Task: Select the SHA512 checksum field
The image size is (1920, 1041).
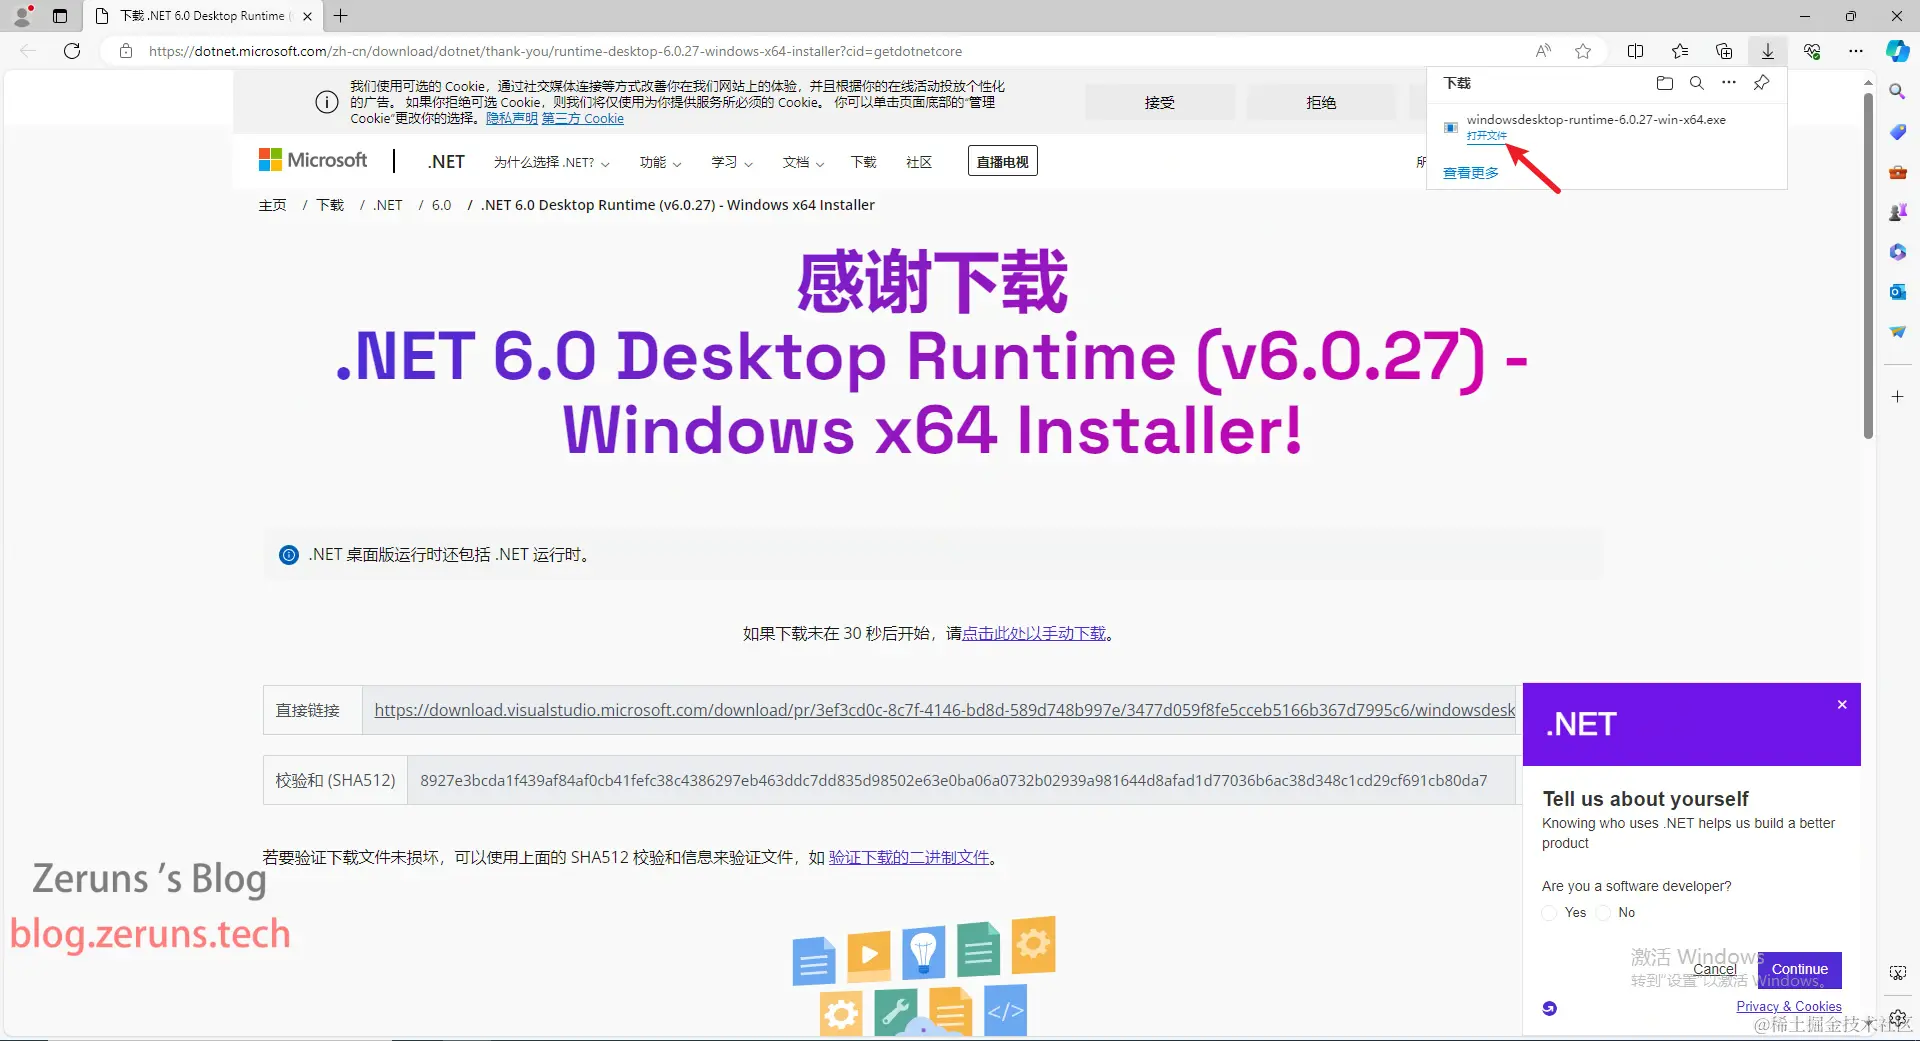Action: pyautogui.click(x=961, y=780)
